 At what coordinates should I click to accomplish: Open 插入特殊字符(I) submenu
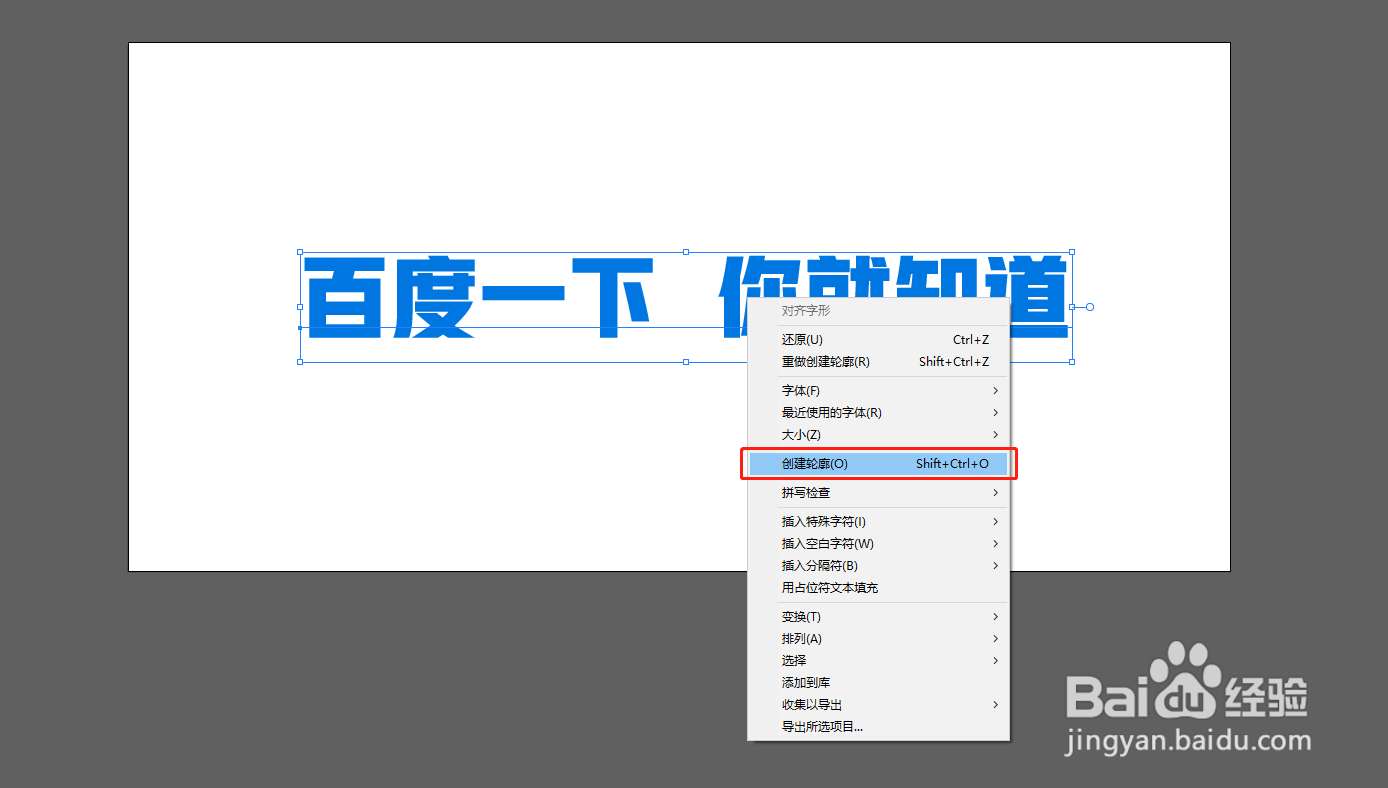pos(879,522)
